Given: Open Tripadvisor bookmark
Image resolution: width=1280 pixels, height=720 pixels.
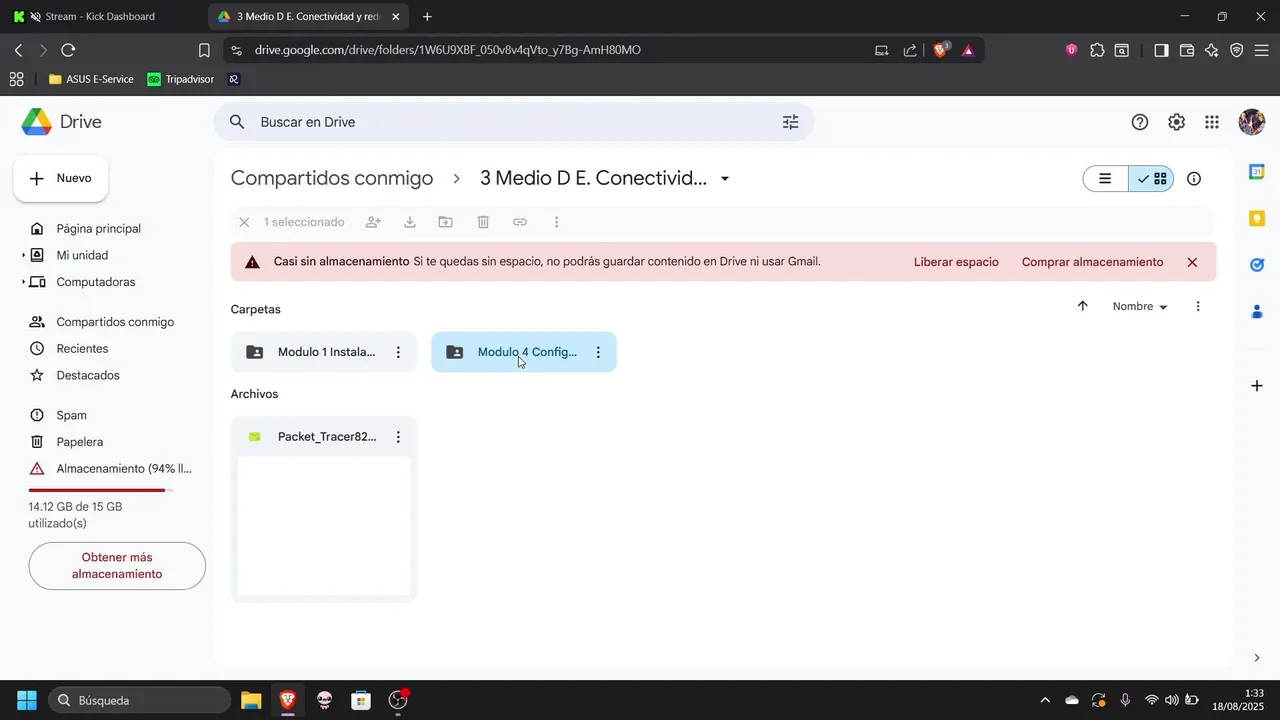Looking at the screenshot, I should point(181,79).
